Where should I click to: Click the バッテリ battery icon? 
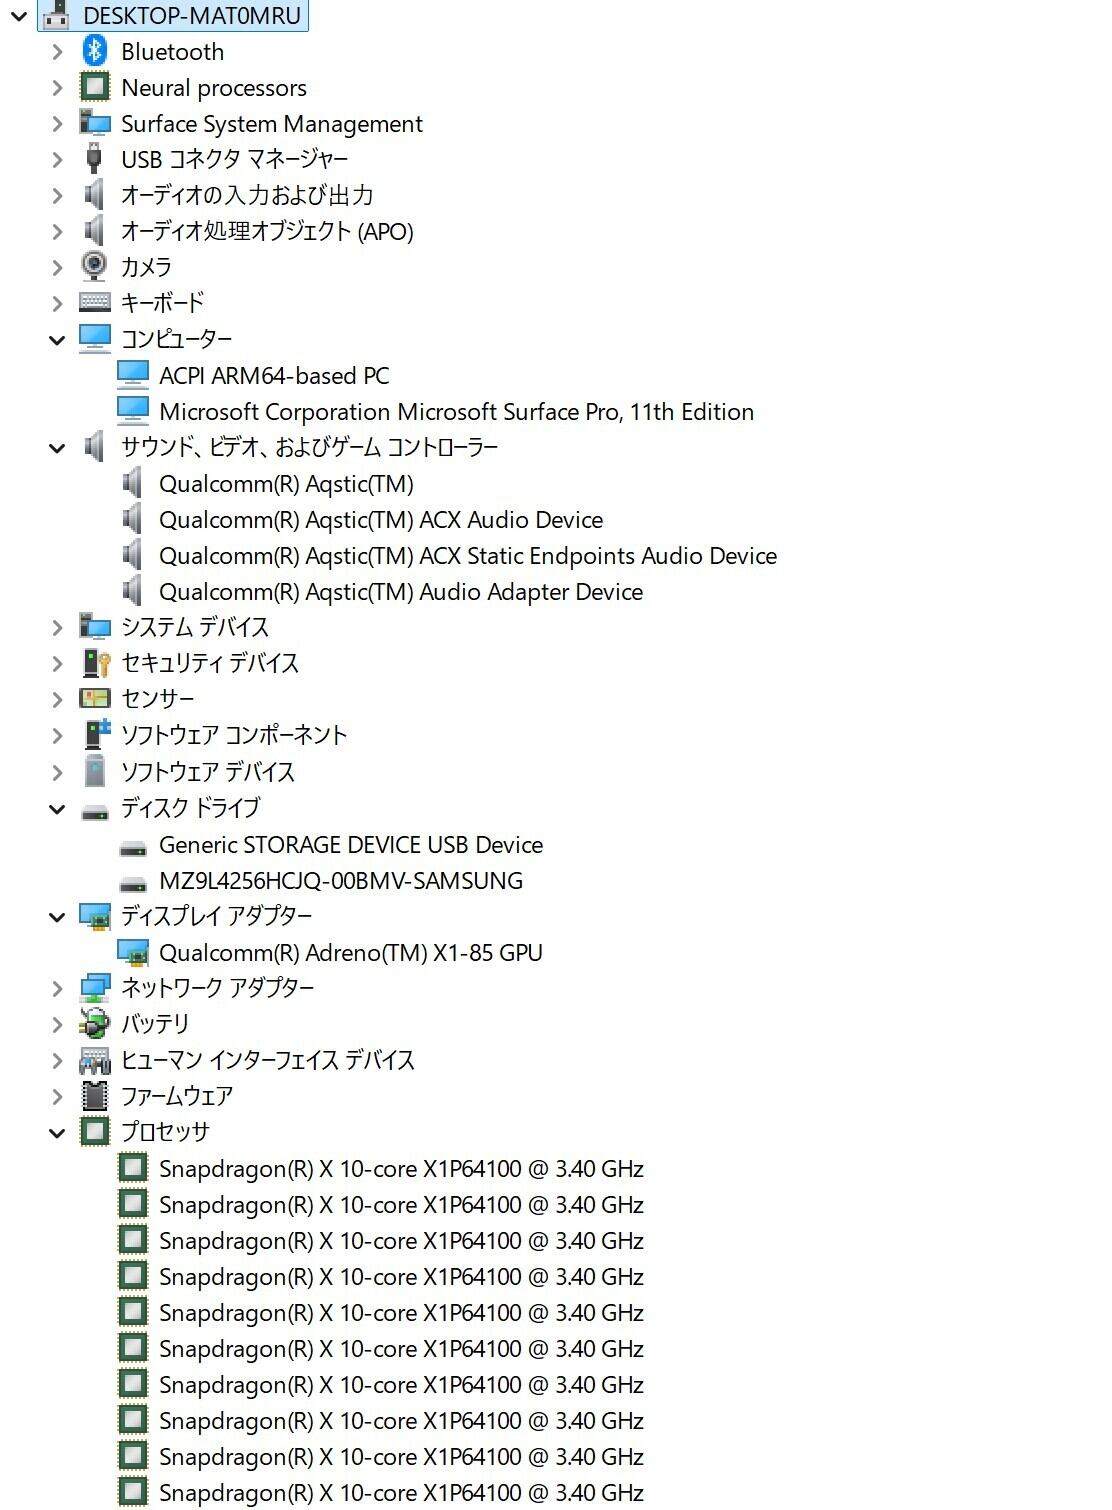tap(95, 1023)
